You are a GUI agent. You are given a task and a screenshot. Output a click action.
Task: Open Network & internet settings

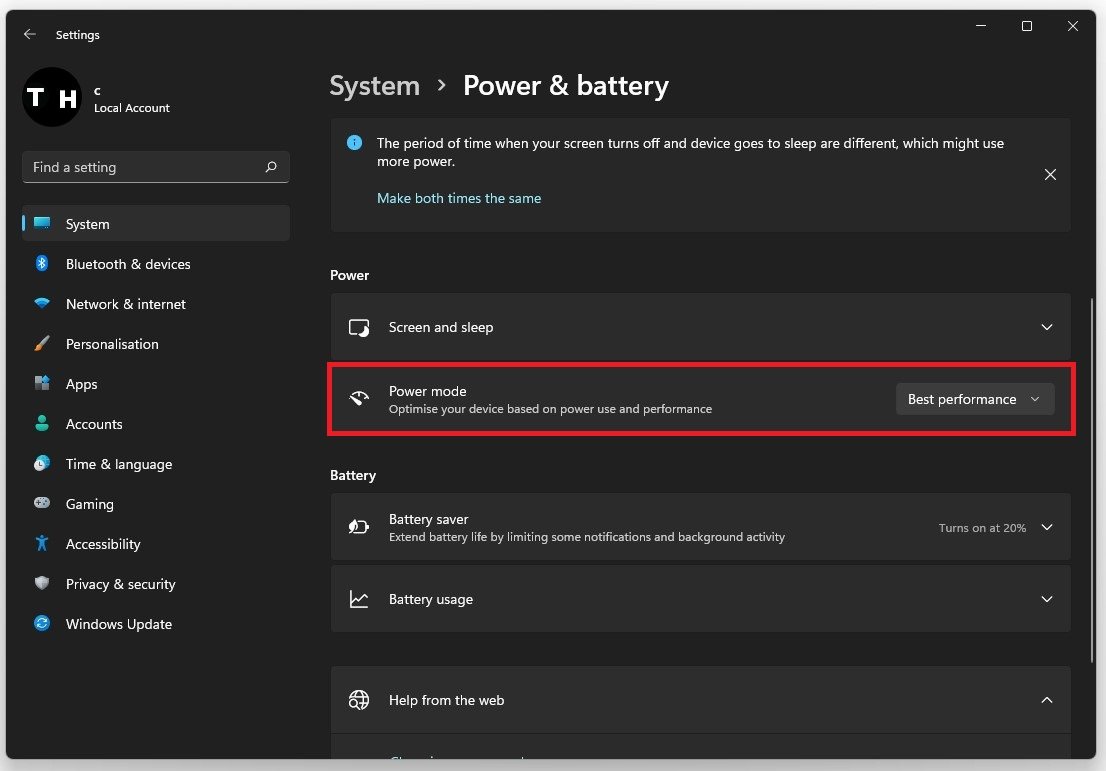point(126,304)
